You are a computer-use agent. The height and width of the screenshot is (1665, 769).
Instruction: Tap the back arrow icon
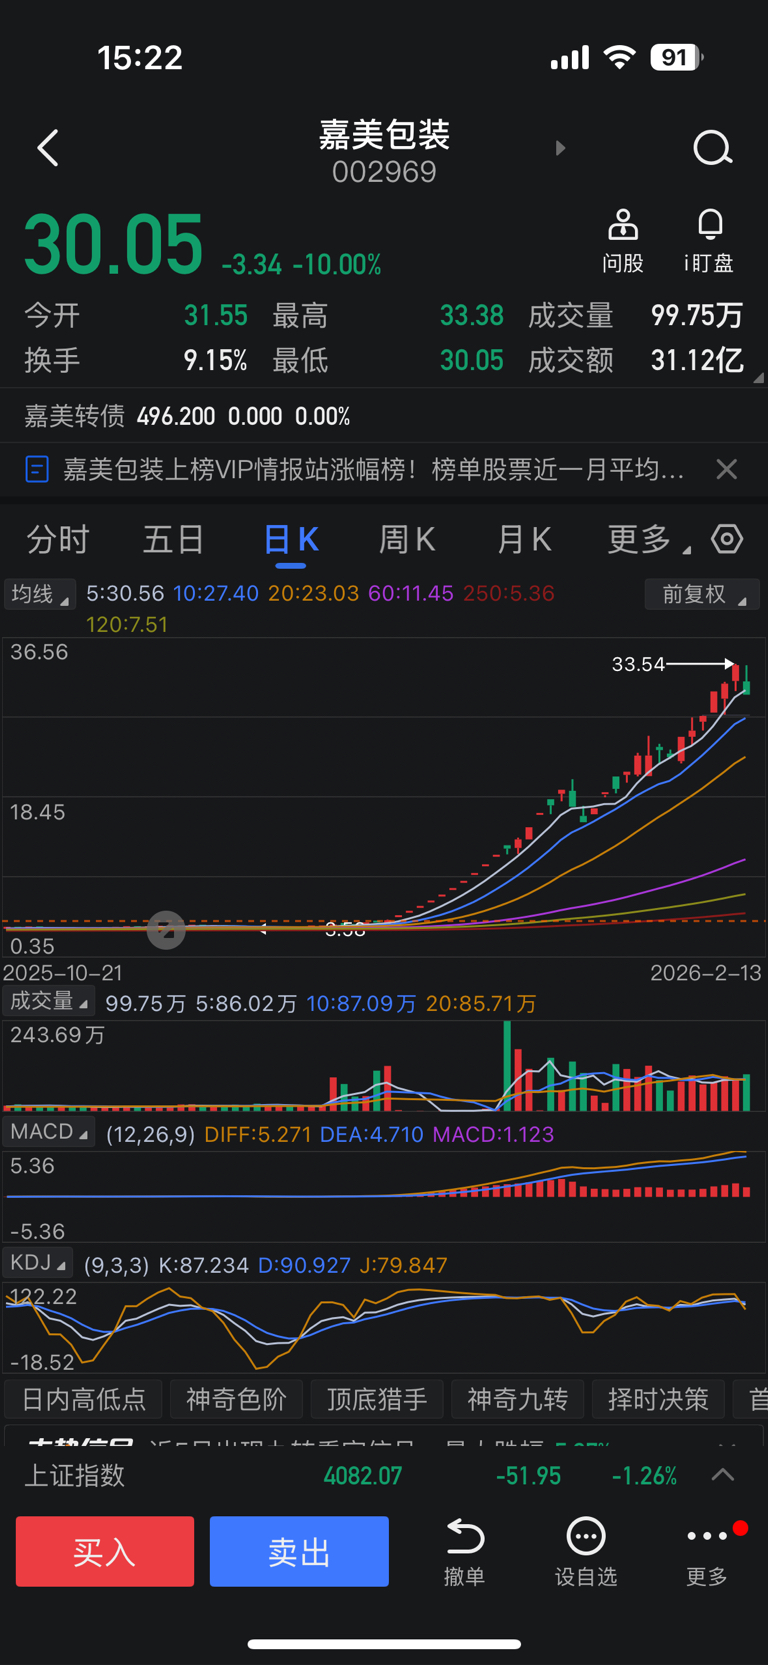pyautogui.click(x=48, y=148)
